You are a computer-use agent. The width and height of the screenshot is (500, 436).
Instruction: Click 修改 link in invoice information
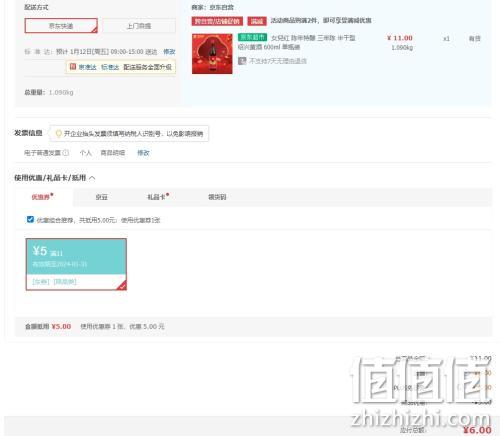point(143,153)
